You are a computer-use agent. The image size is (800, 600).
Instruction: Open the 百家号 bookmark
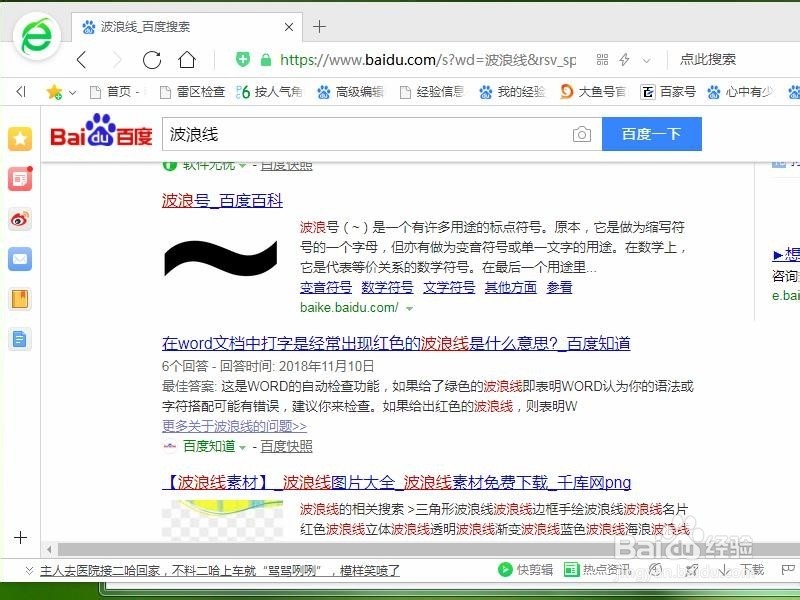coord(668,92)
